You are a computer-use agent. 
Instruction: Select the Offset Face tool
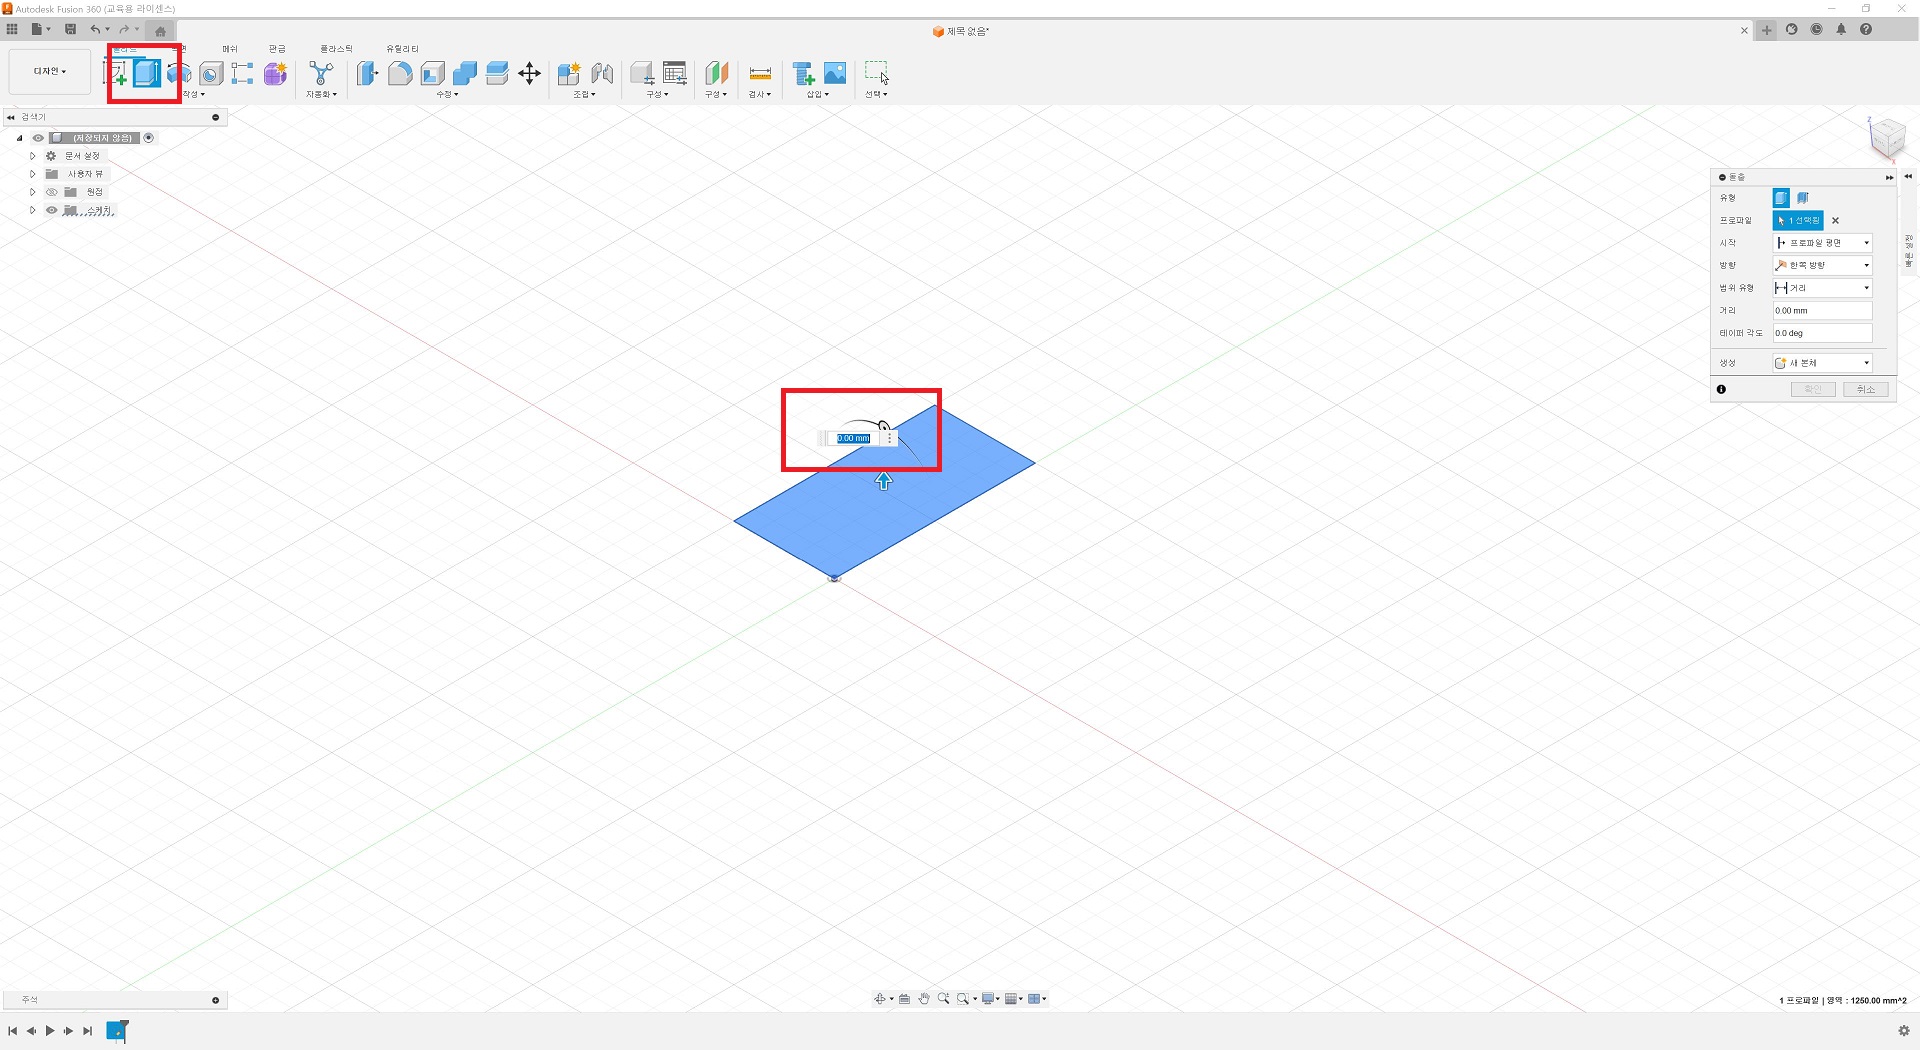click(497, 73)
